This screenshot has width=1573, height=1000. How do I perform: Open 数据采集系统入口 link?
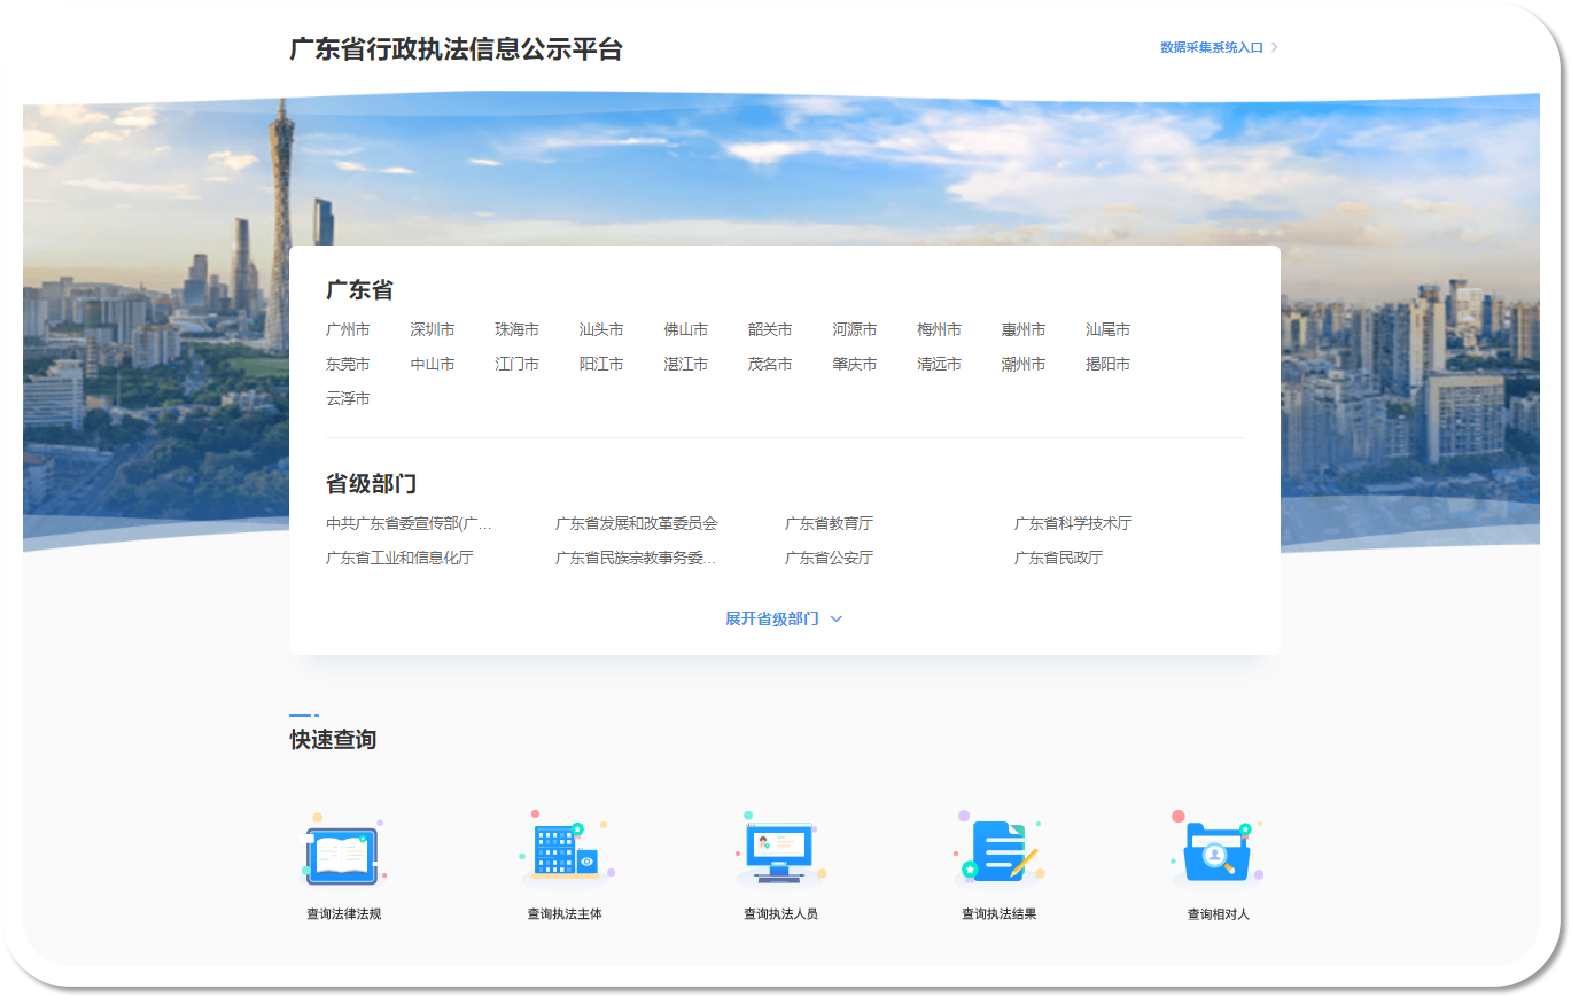click(x=1211, y=48)
